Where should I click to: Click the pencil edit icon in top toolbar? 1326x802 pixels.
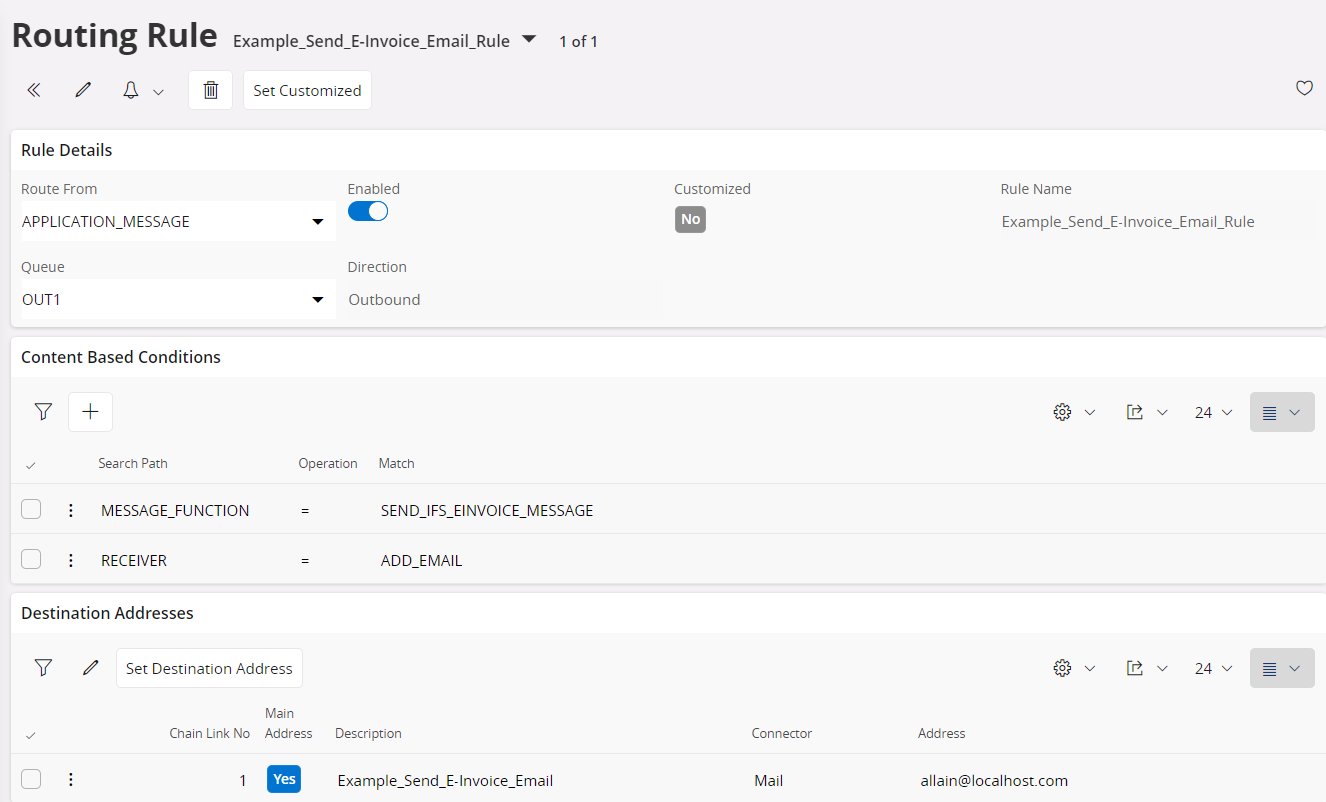tap(83, 90)
